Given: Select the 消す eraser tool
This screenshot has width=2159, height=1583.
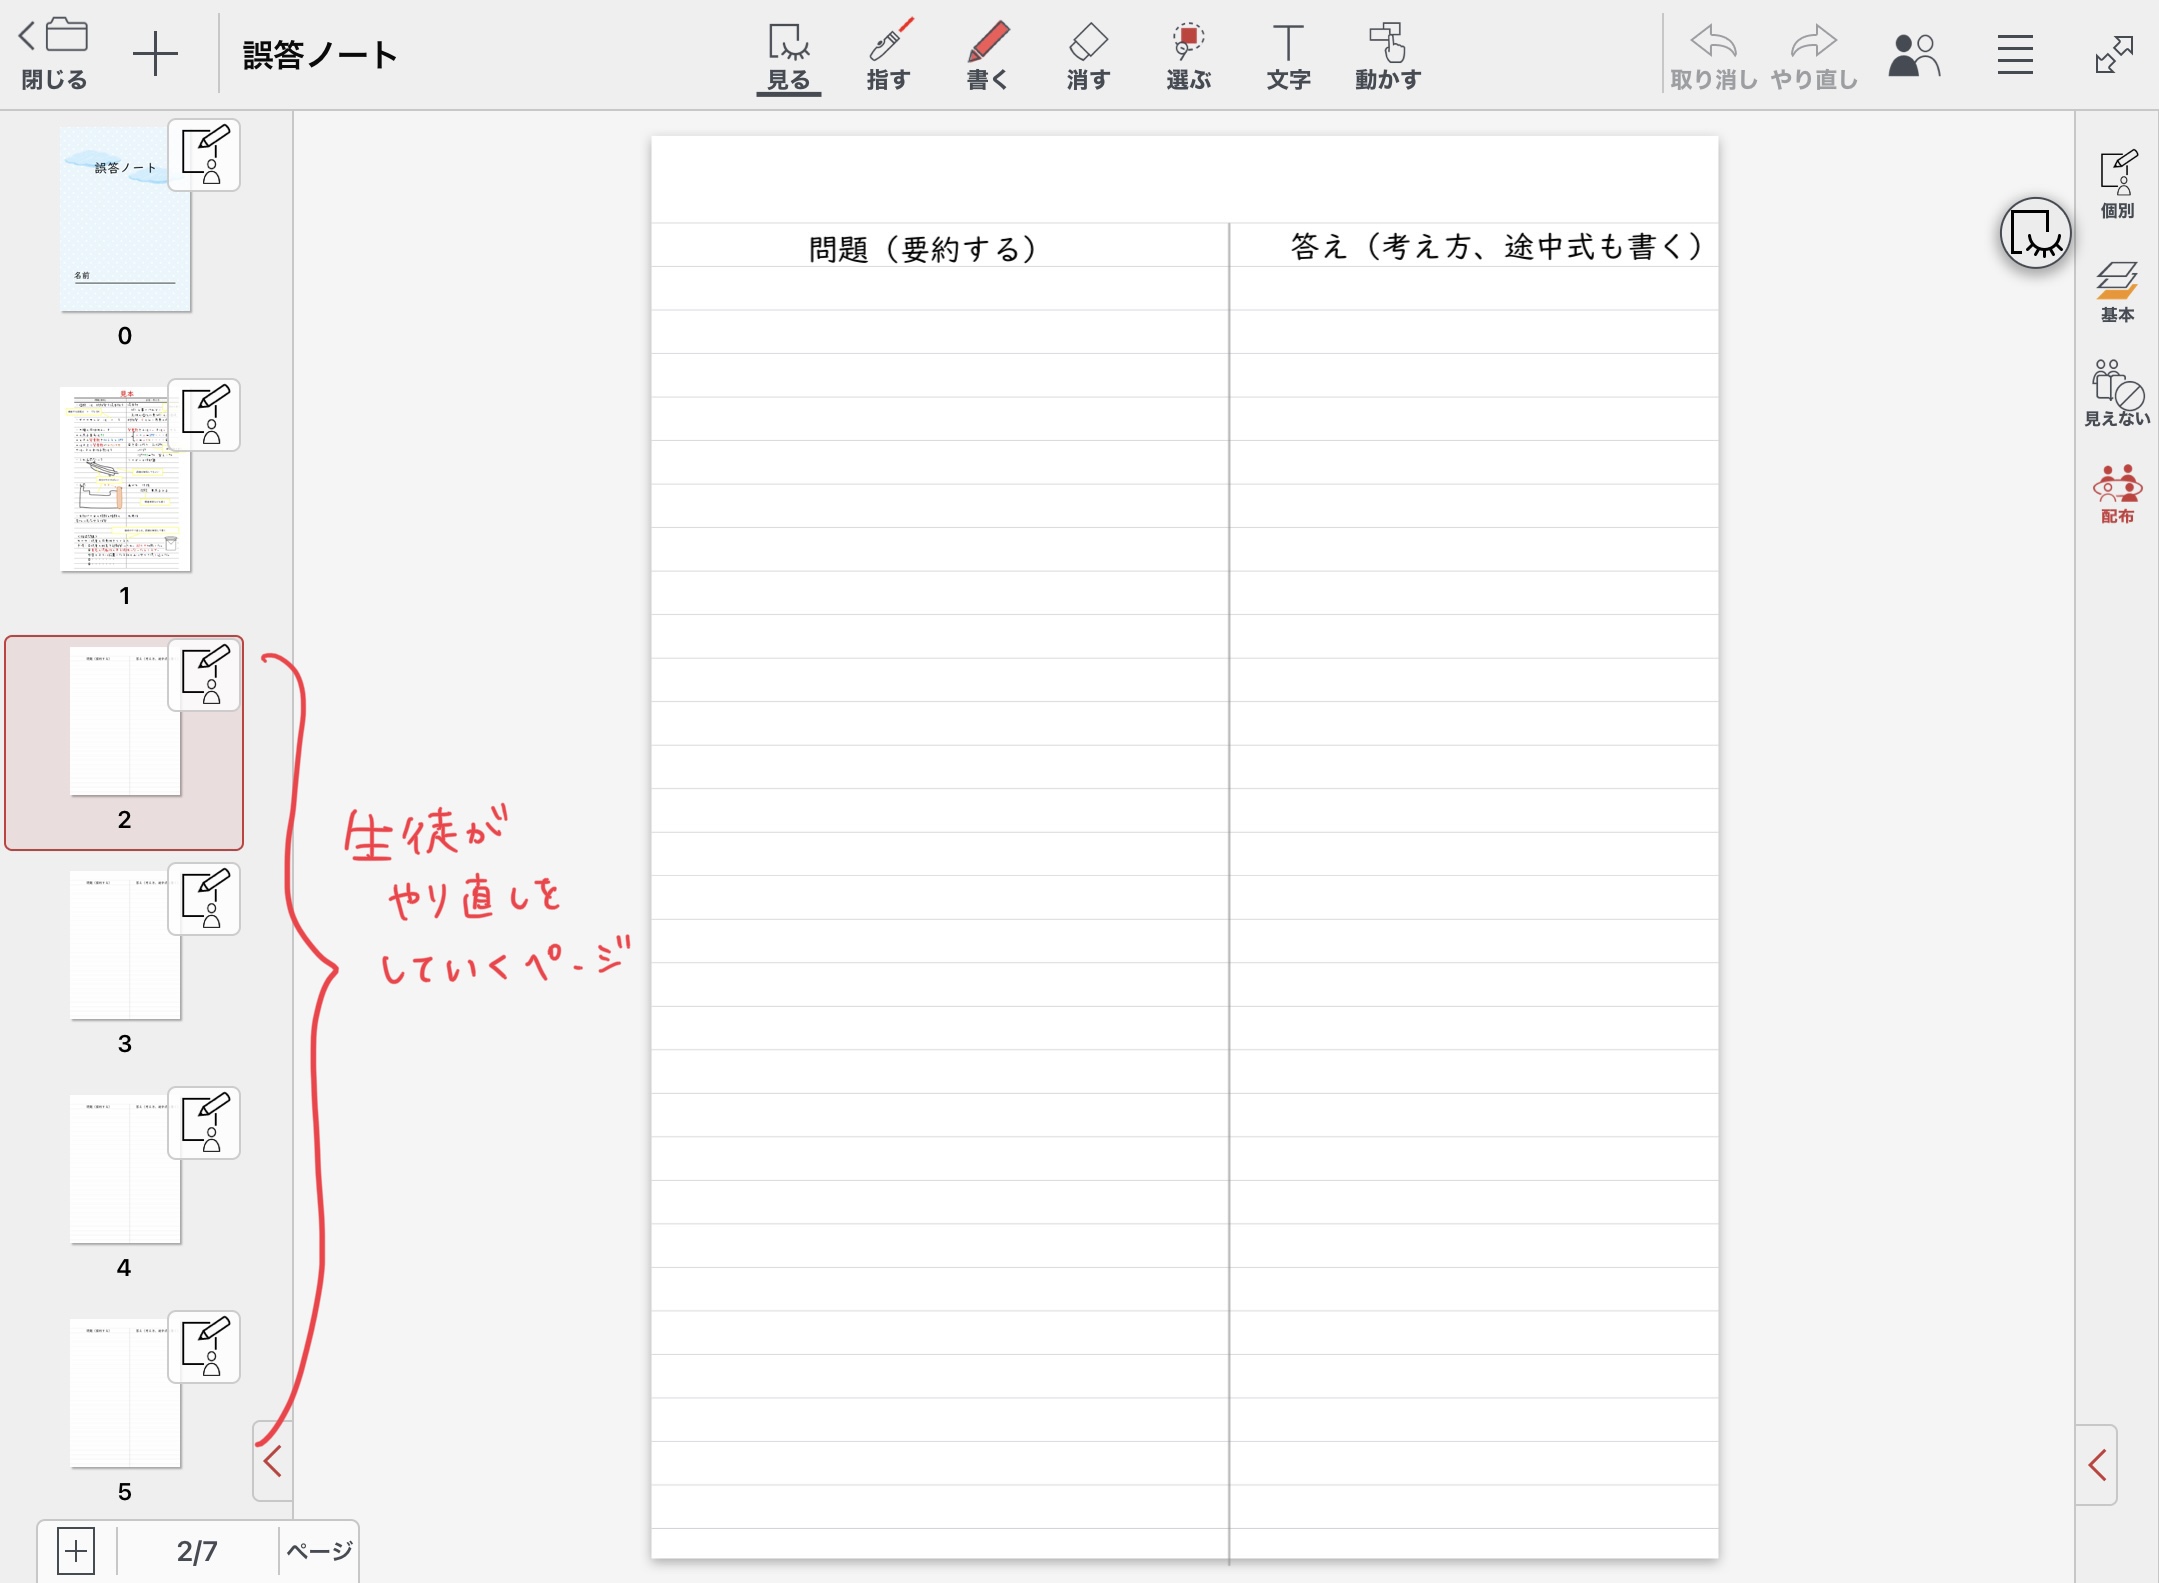Looking at the screenshot, I should 1087,56.
